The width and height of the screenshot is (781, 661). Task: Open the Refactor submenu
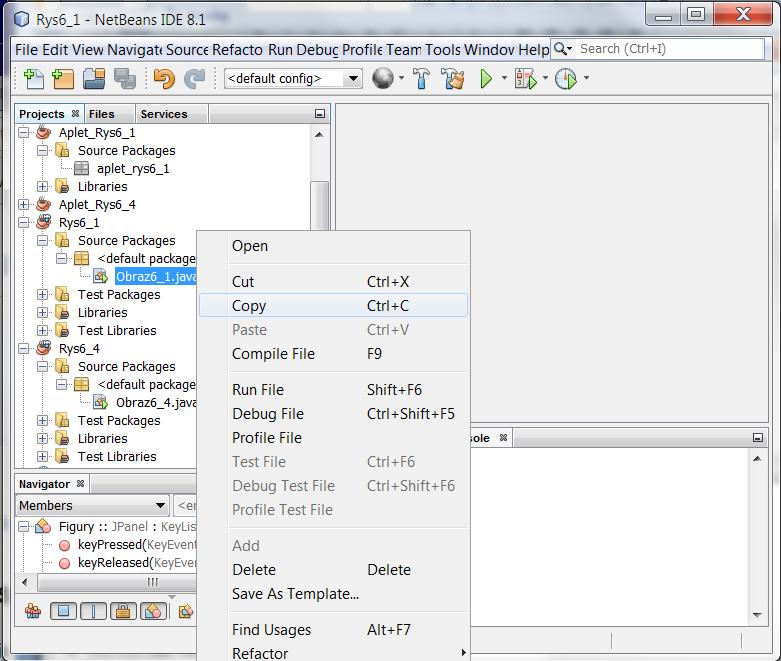pyautogui.click(x=333, y=653)
